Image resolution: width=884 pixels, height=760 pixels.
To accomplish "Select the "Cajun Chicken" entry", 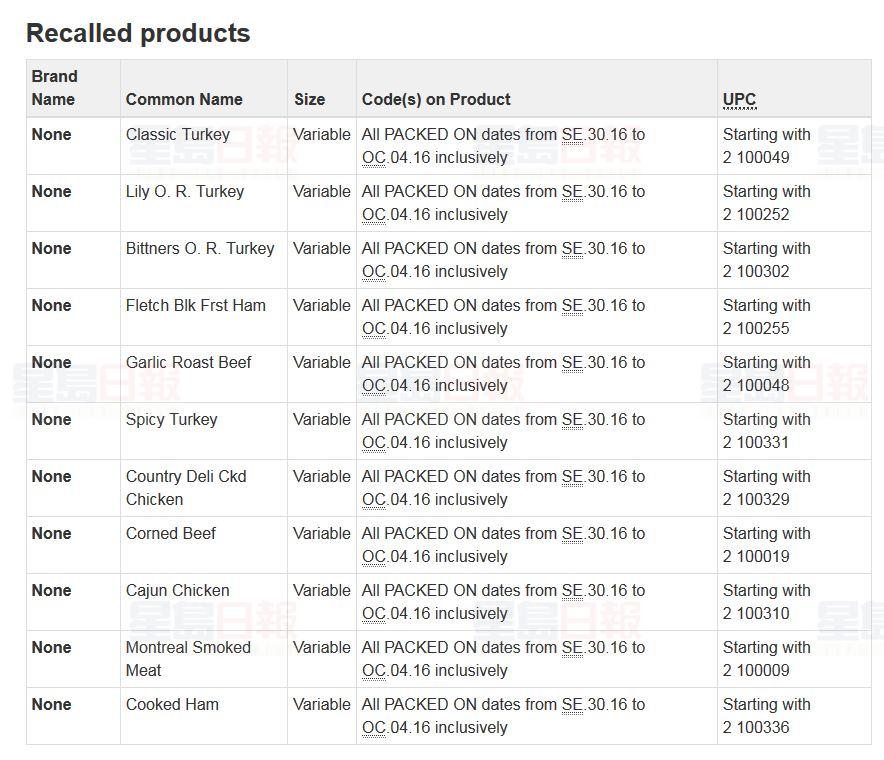I will click(x=178, y=590).
